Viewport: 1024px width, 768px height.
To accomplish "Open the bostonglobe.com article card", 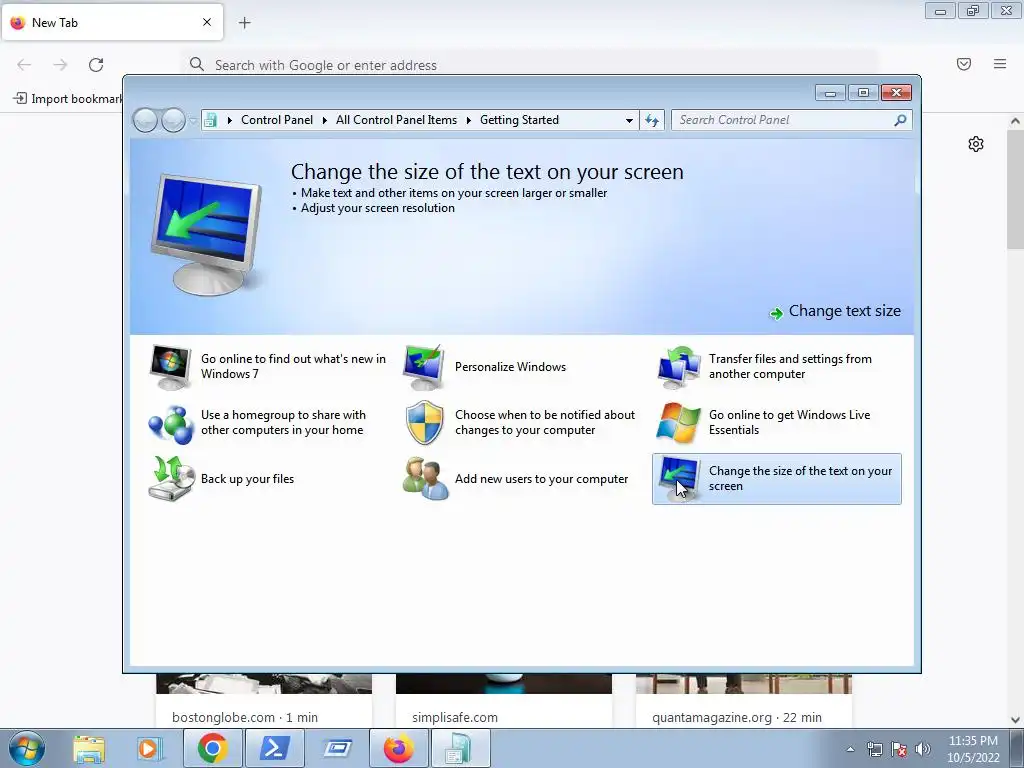I will pyautogui.click(x=264, y=701).
